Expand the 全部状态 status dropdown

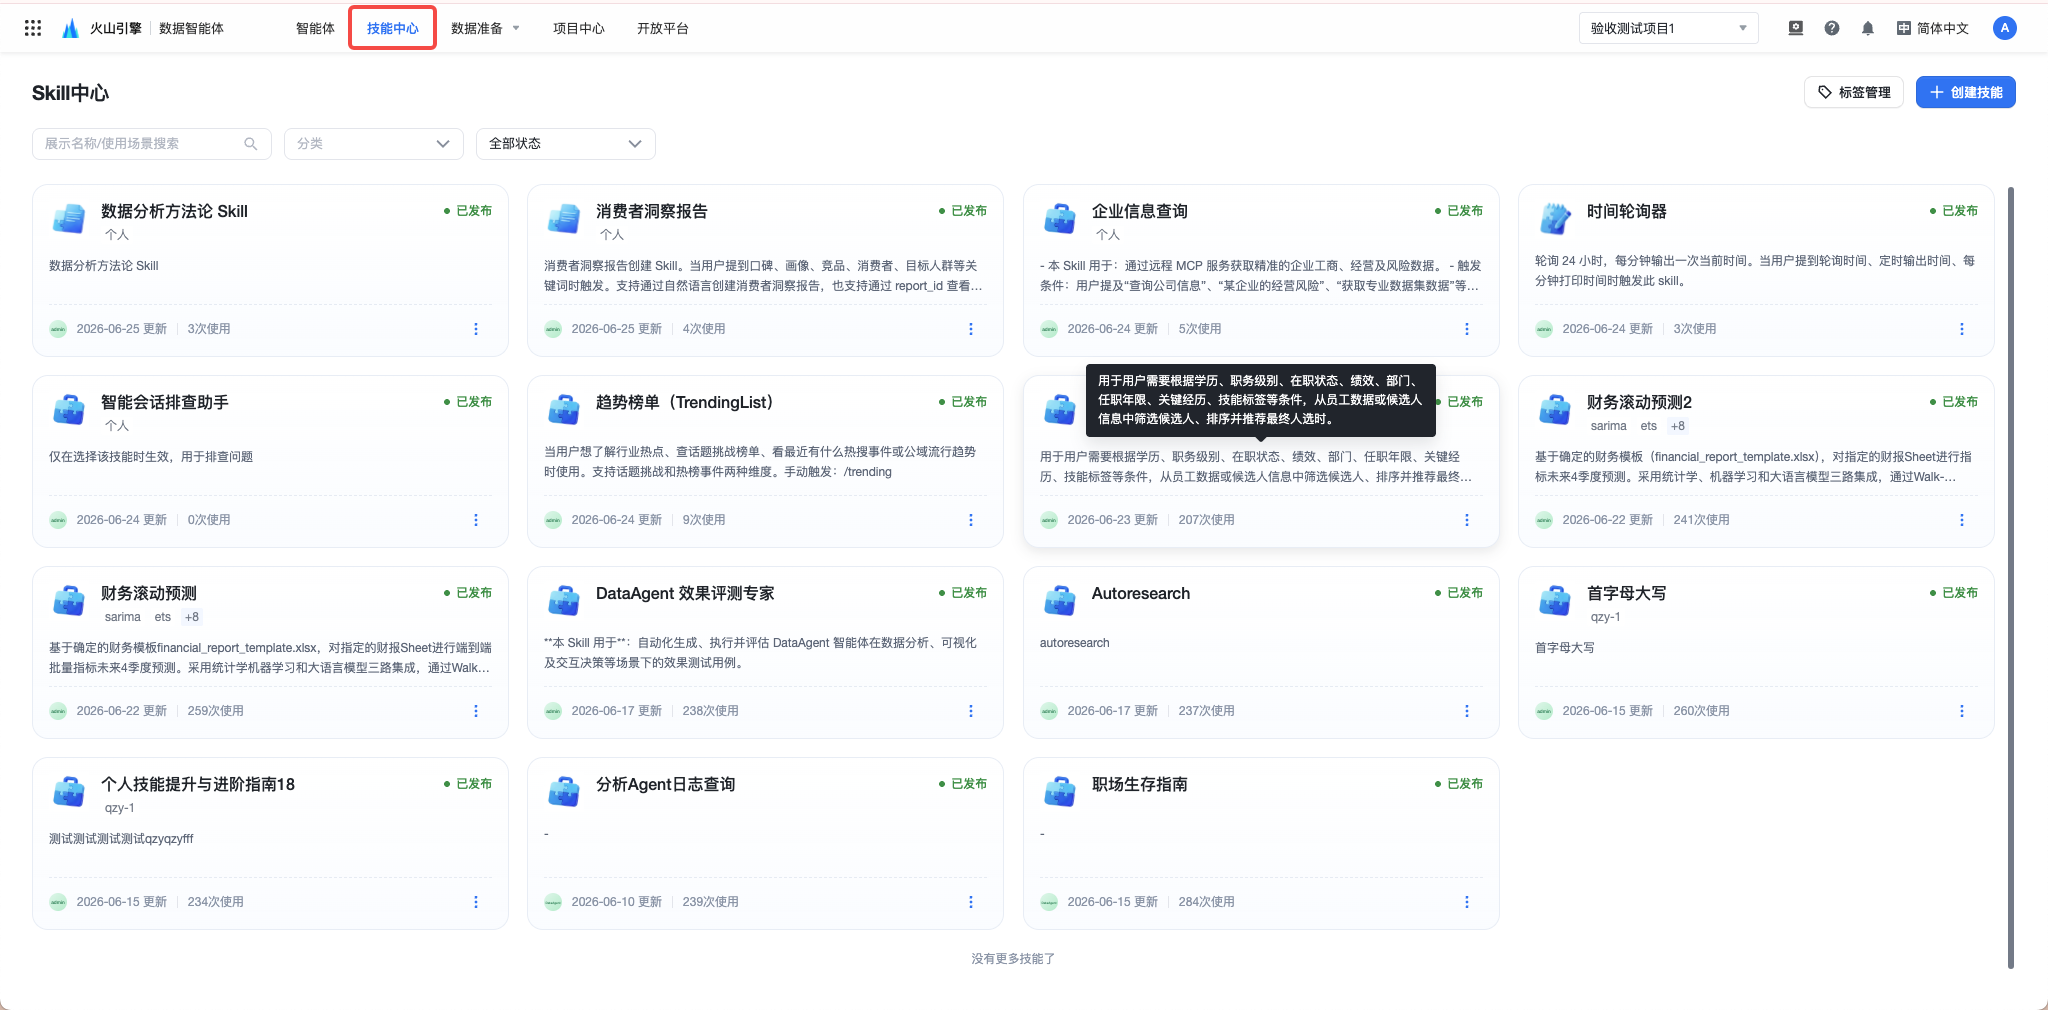(x=566, y=144)
